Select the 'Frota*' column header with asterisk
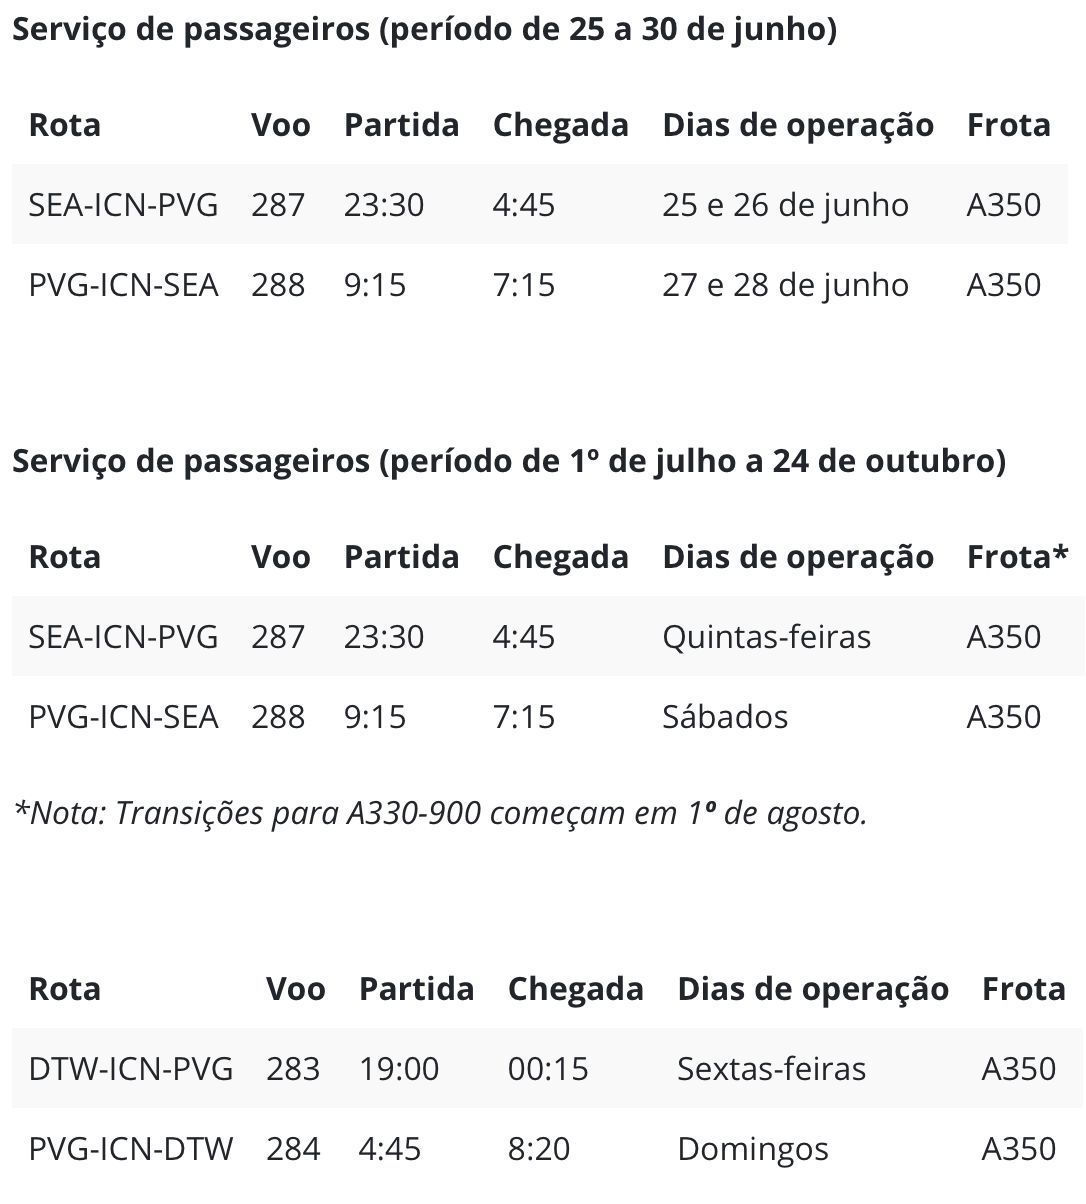This screenshot has height=1204, width=1086. click(x=1017, y=557)
